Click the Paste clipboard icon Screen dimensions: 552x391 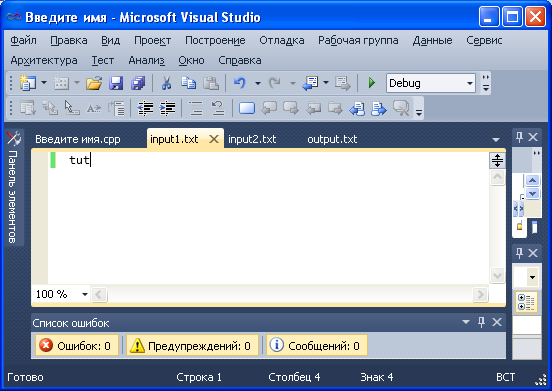211,83
